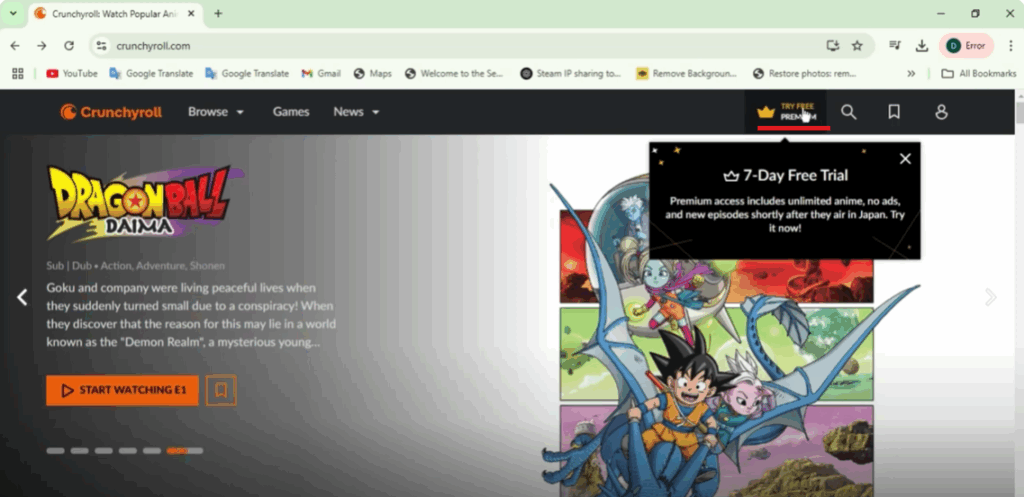
Task: Expand the News dropdown menu
Action: [x=356, y=112]
